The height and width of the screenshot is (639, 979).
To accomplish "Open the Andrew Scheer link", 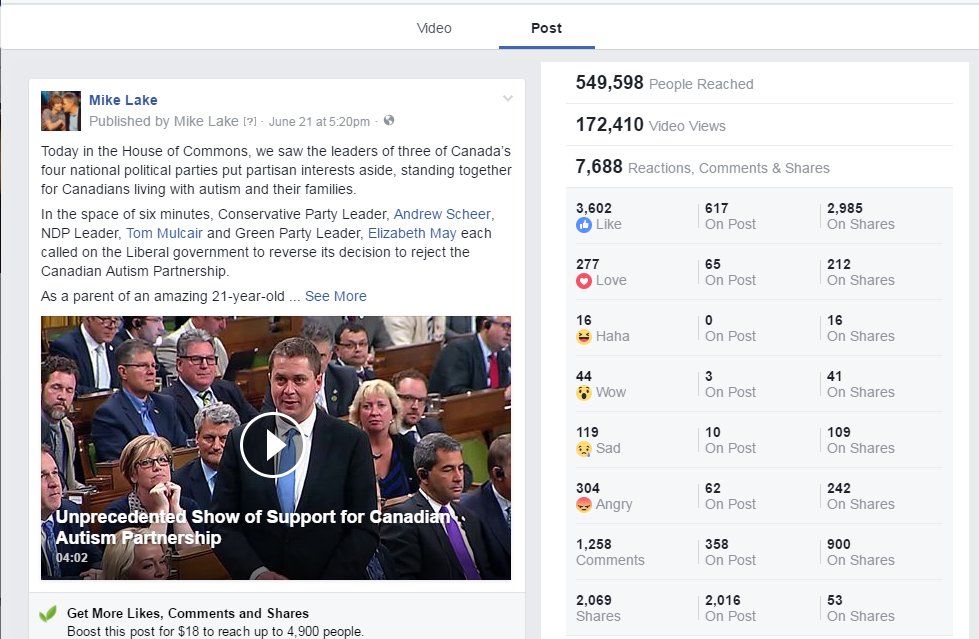I will coord(442,214).
